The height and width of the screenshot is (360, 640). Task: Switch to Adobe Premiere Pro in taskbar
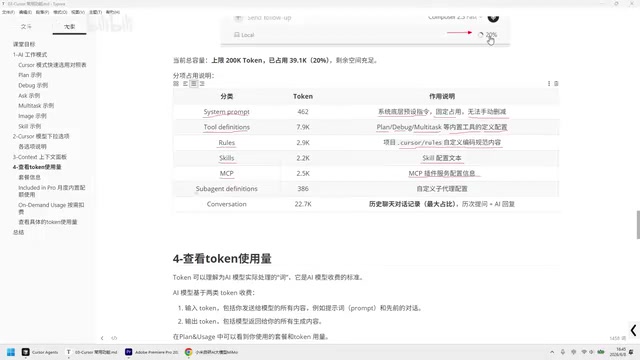point(152,352)
